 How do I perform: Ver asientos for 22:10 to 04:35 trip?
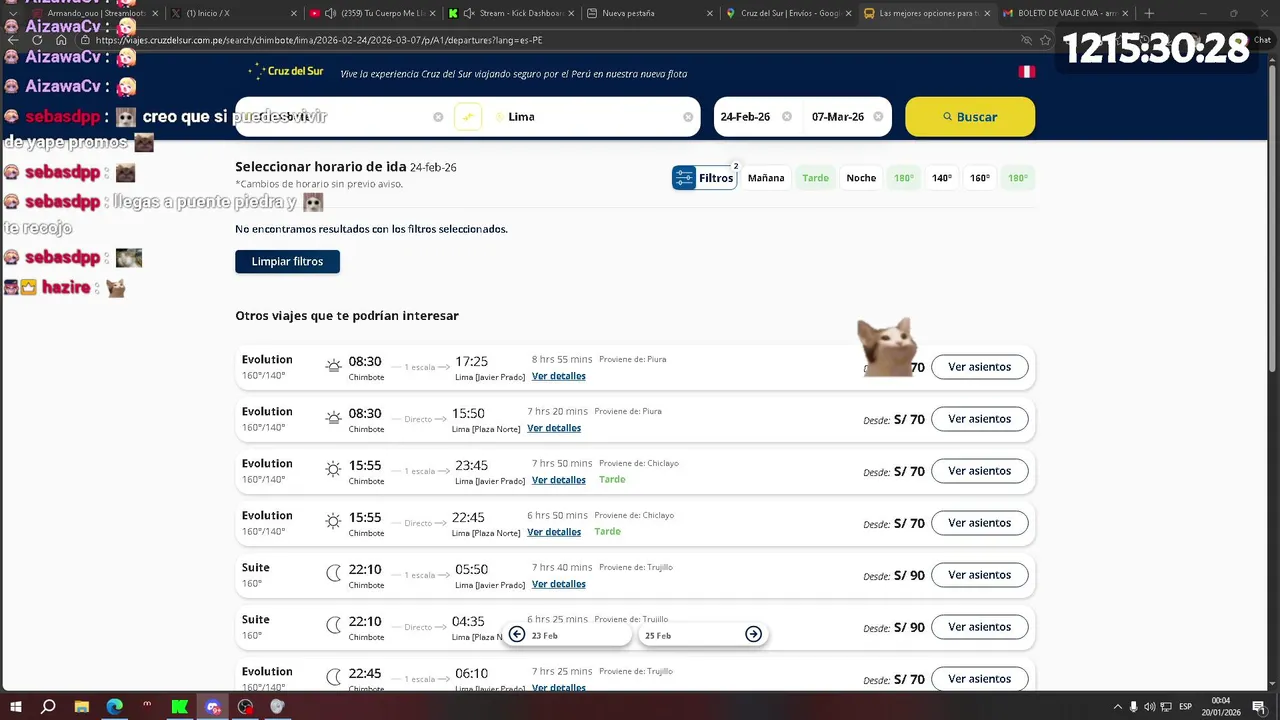click(x=979, y=627)
